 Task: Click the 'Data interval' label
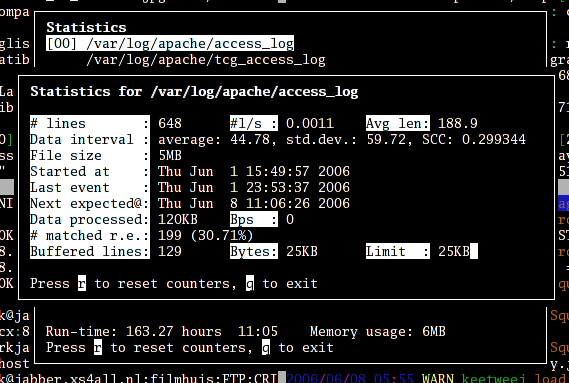point(90,139)
